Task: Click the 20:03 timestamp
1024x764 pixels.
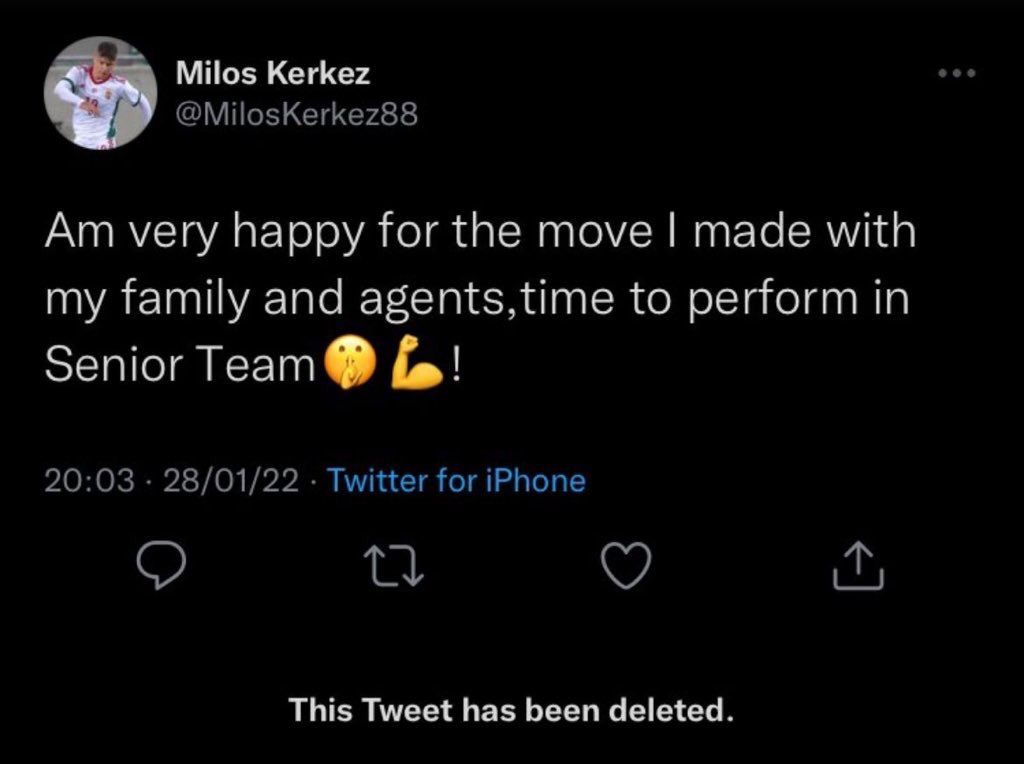Action: (89, 481)
